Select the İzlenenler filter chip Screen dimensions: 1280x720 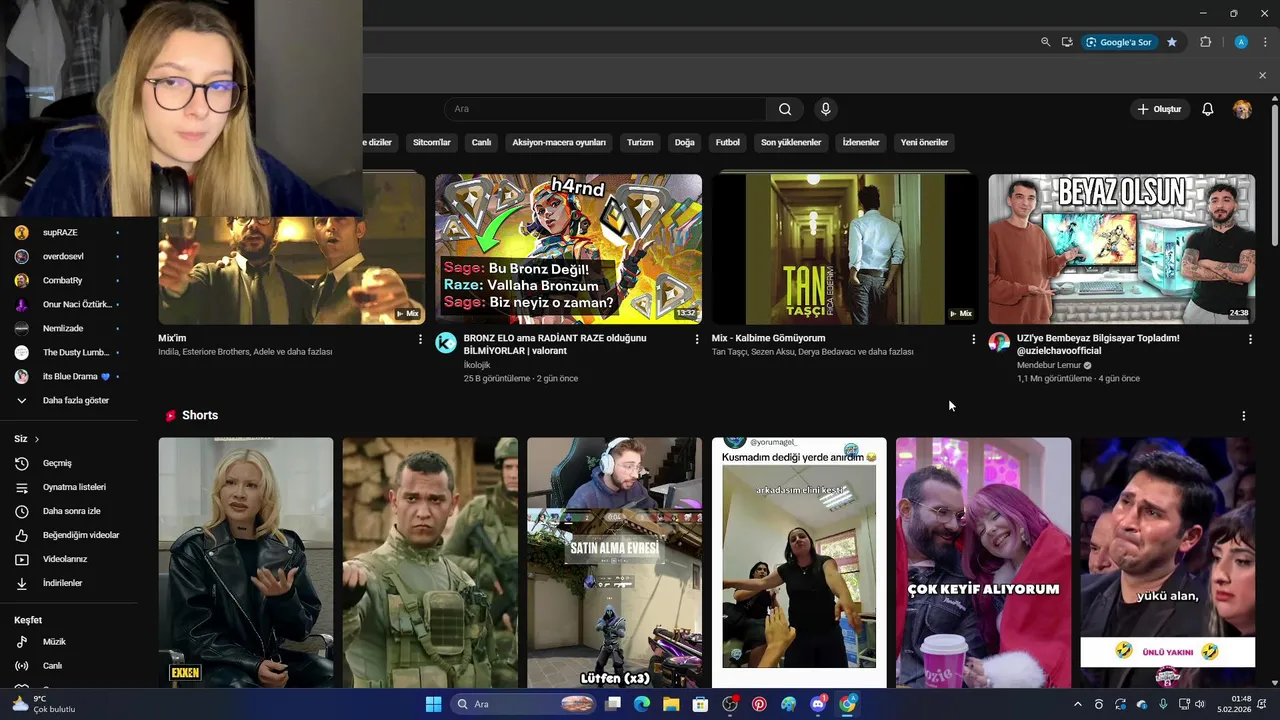pyautogui.click(x=861, y=142)
